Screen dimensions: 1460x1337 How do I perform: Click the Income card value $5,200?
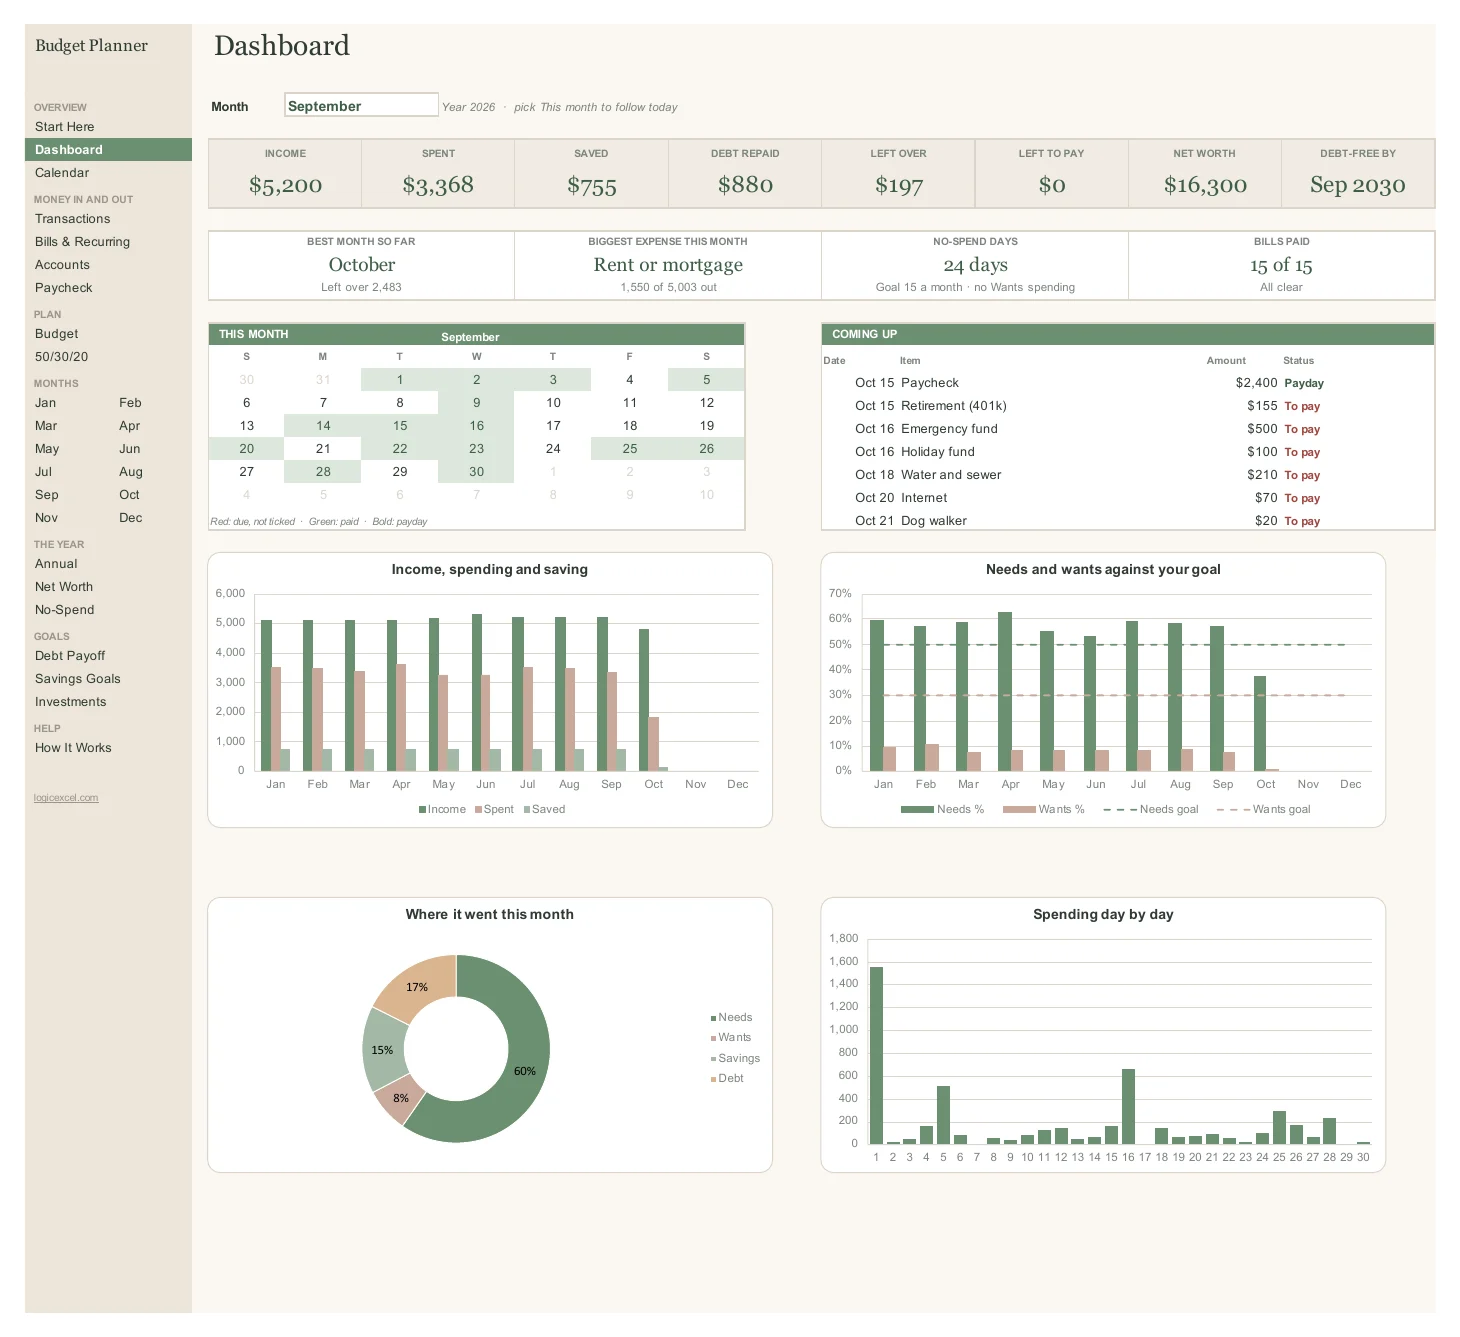(285, 185)
